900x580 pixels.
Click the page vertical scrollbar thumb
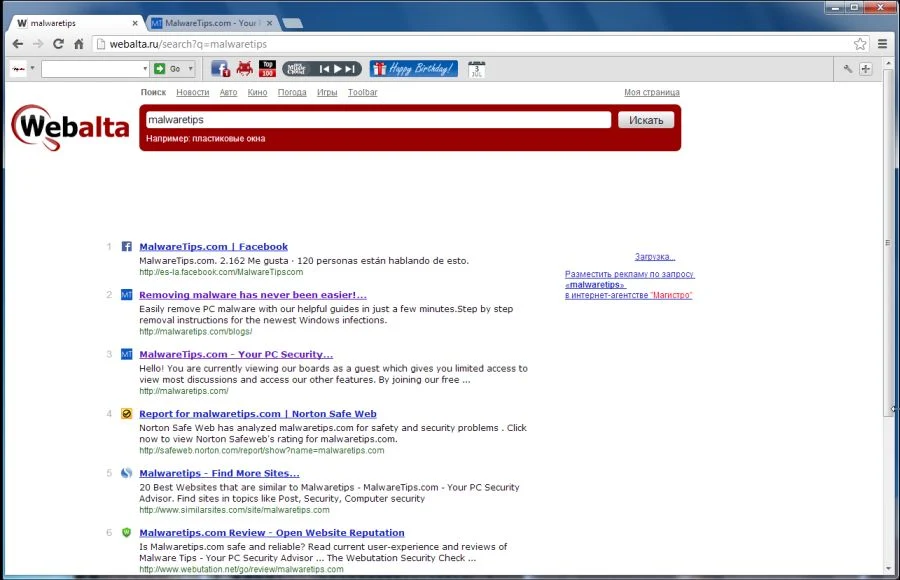[x=888, y=243]
